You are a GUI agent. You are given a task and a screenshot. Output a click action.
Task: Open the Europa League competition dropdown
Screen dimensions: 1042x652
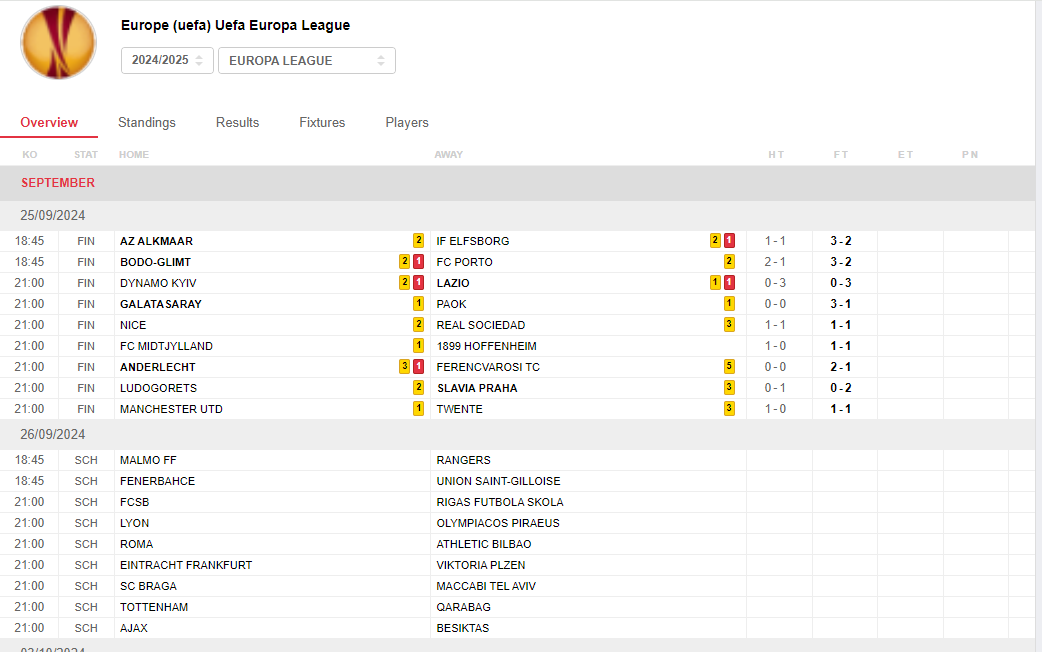click(306, 60)
